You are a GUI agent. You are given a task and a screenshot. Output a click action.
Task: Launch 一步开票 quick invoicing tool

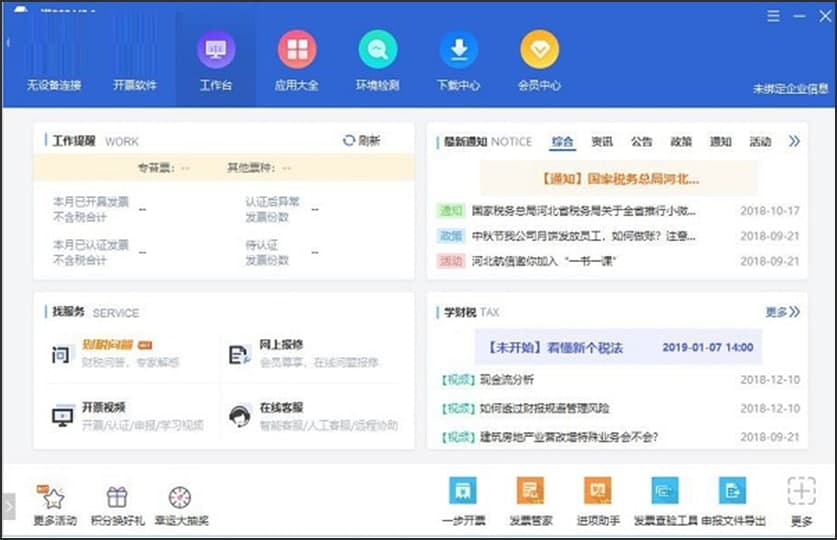[x=463, y=491]
